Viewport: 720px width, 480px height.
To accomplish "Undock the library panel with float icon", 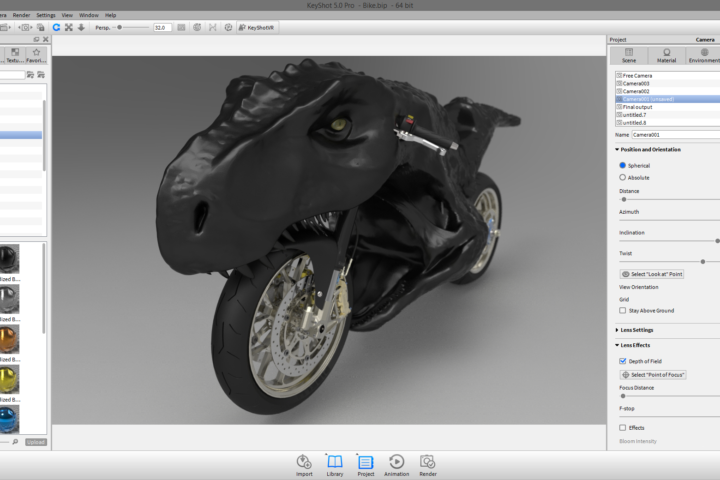I will point(36,40).
